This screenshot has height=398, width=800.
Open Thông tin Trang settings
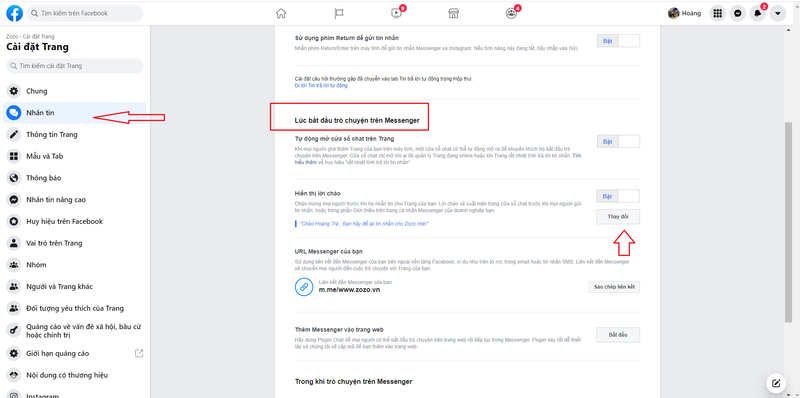pos(74,135)
